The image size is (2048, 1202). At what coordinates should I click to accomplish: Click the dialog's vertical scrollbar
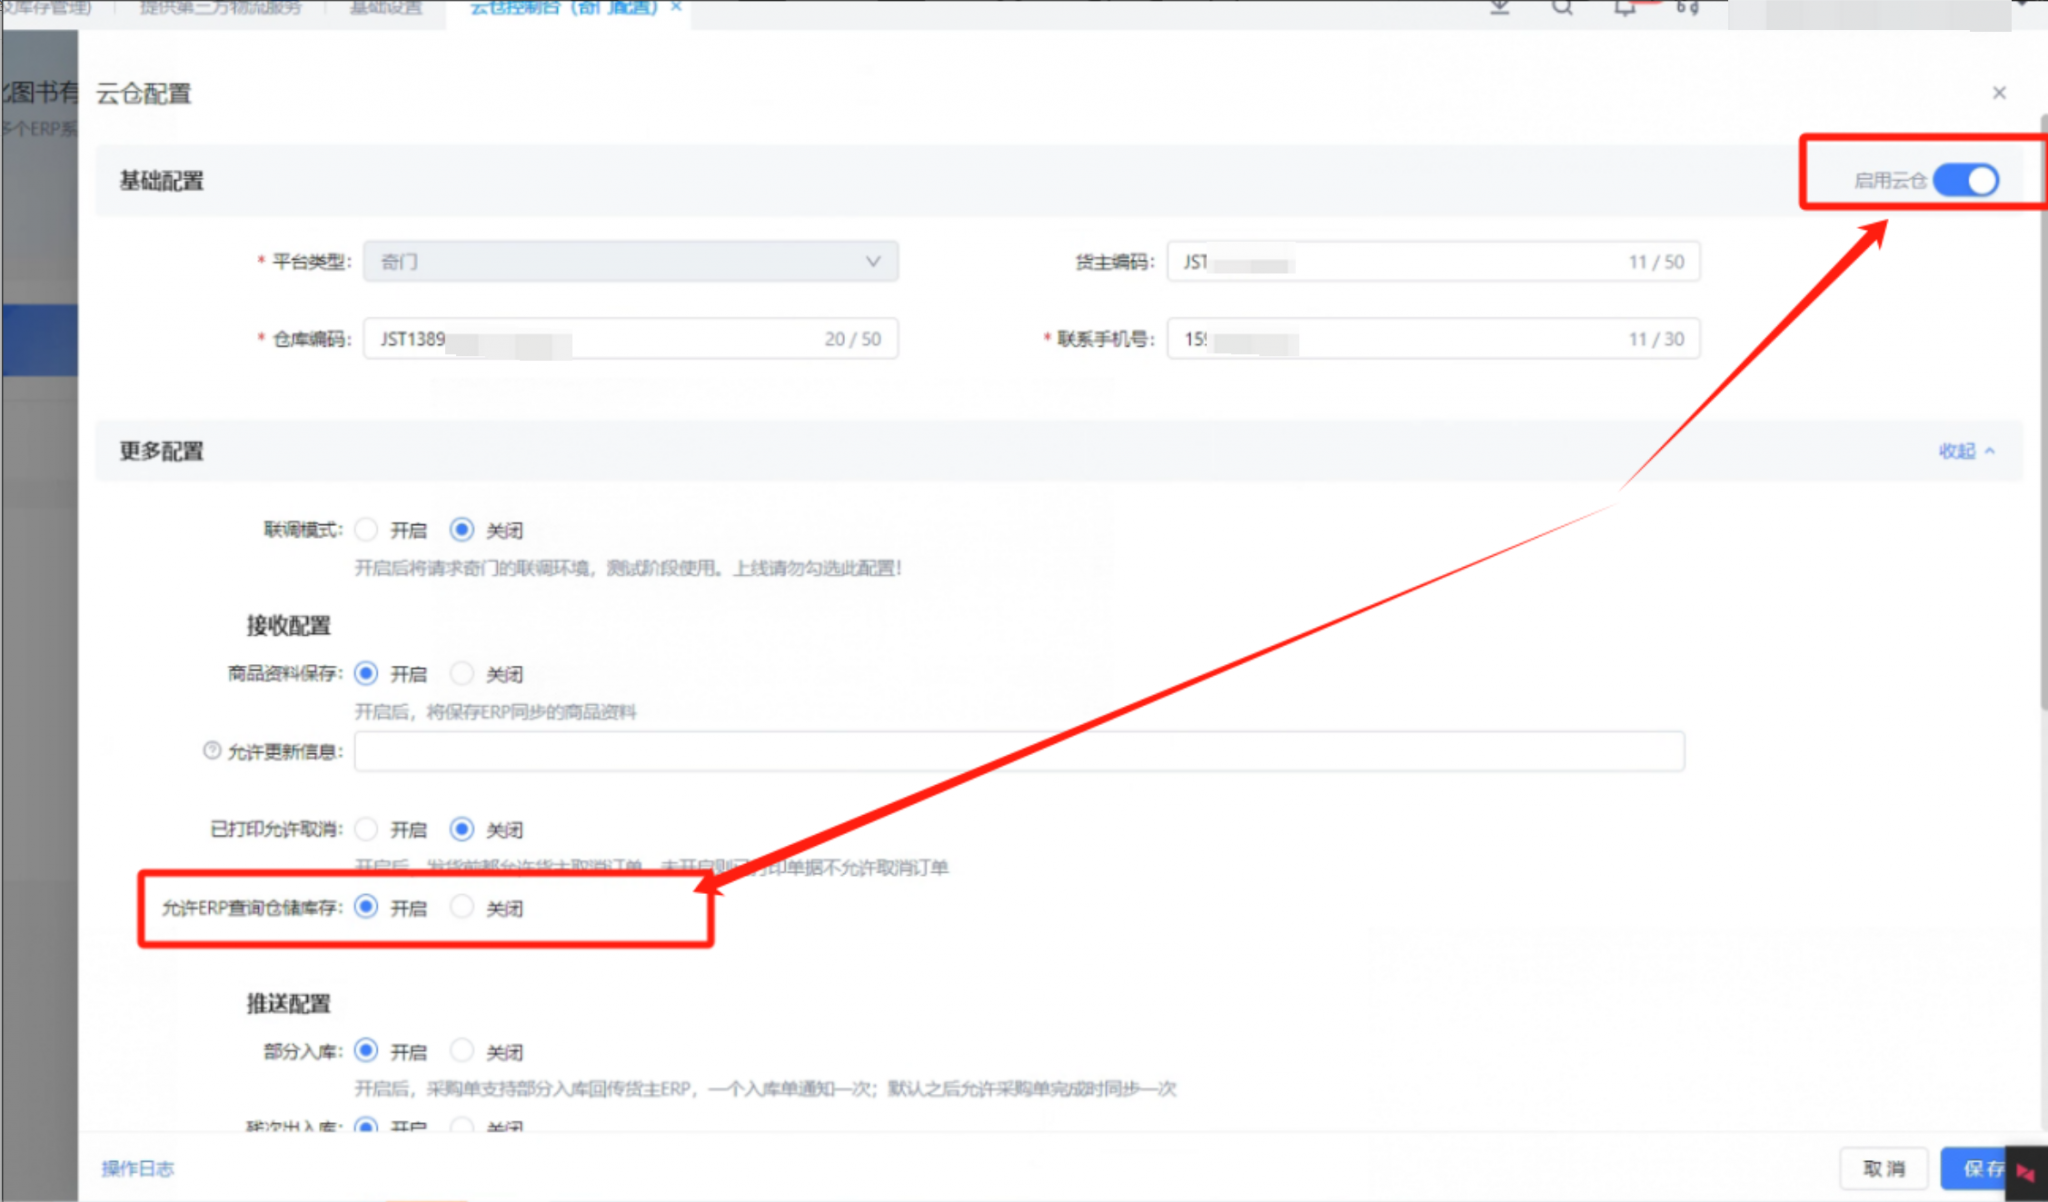pyautogui.click(x=2043, y=410)
